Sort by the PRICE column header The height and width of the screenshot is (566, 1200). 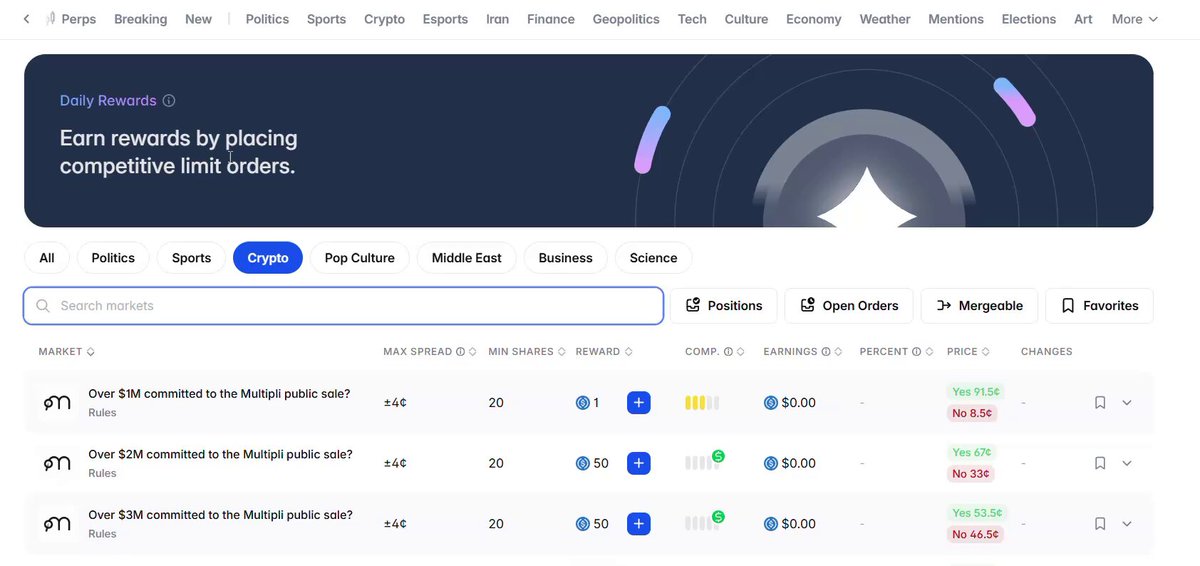pyautogui.click(x=969, y=352)
